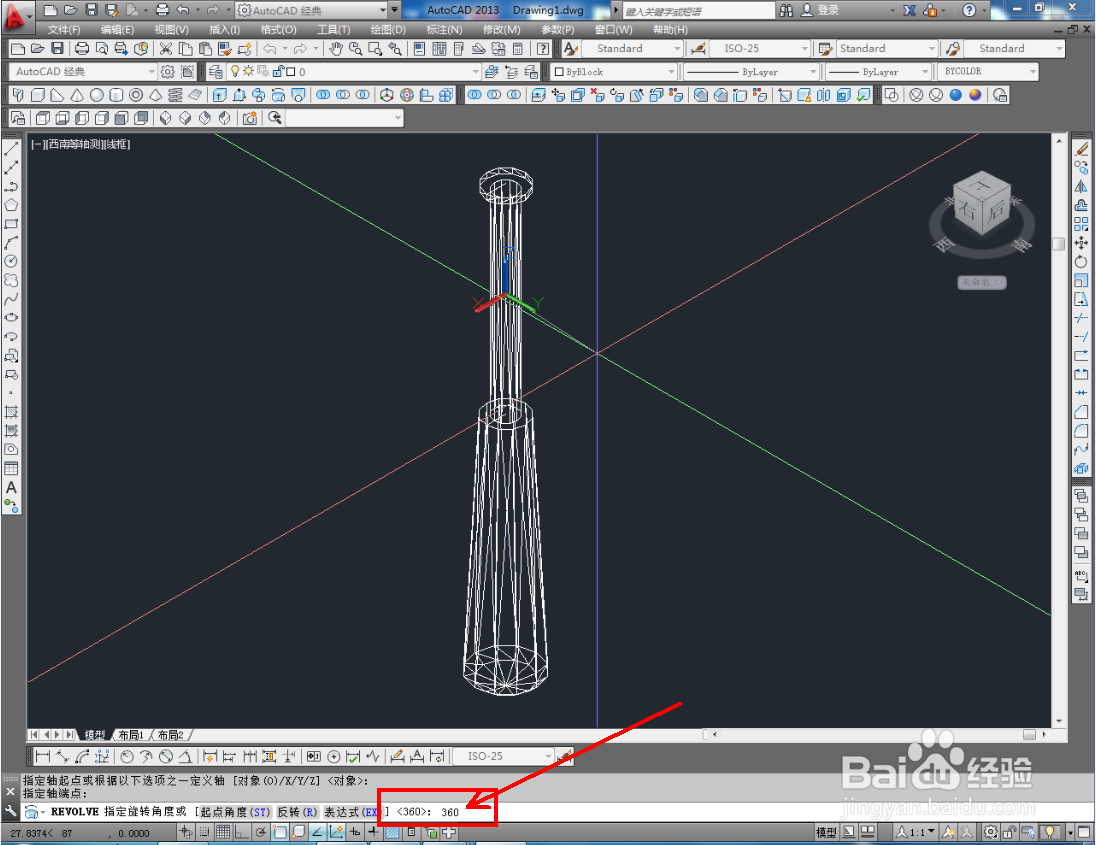The width and height of the screenshot is (1096, 845).
Task: Select the Realistic blue sphere visual style
Action: pos(956,95)
